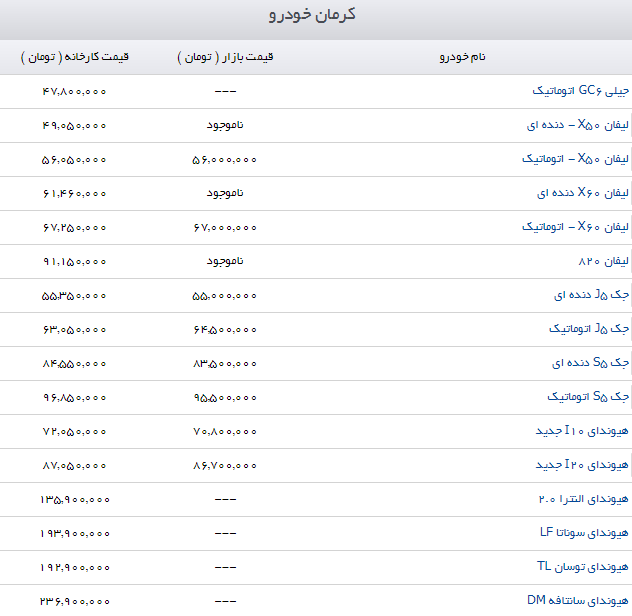632x616 pixels.
Task: Click the Hyundai Elantra 2.0 name
Action: pyautogui.click(x=583, y=499)
